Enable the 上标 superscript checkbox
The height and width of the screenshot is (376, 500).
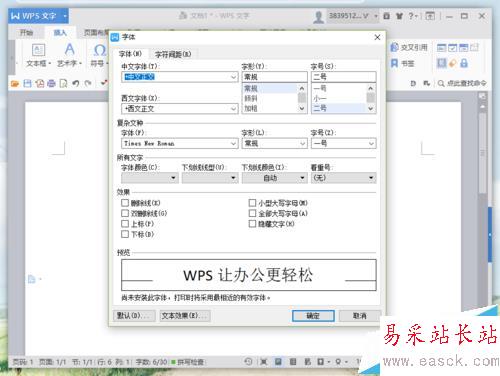click(125, 224)
